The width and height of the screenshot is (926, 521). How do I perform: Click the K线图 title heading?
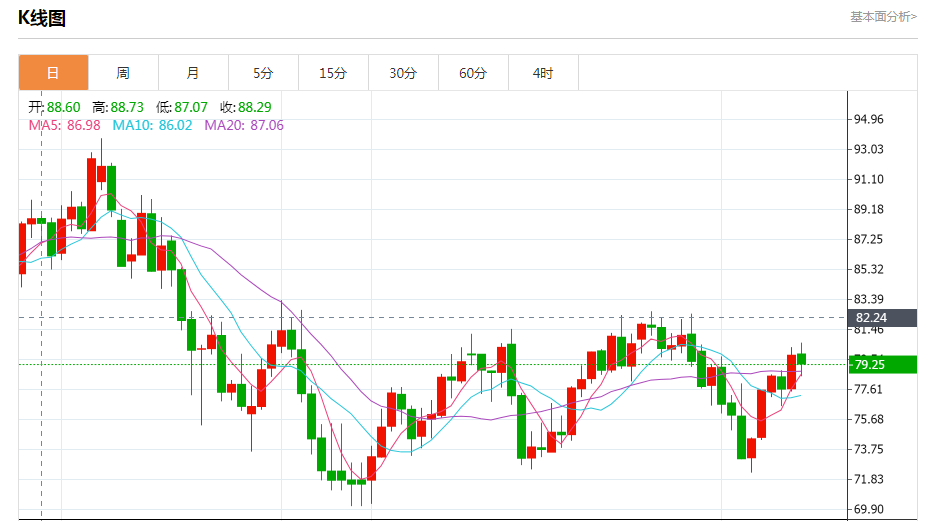[43, 17]
